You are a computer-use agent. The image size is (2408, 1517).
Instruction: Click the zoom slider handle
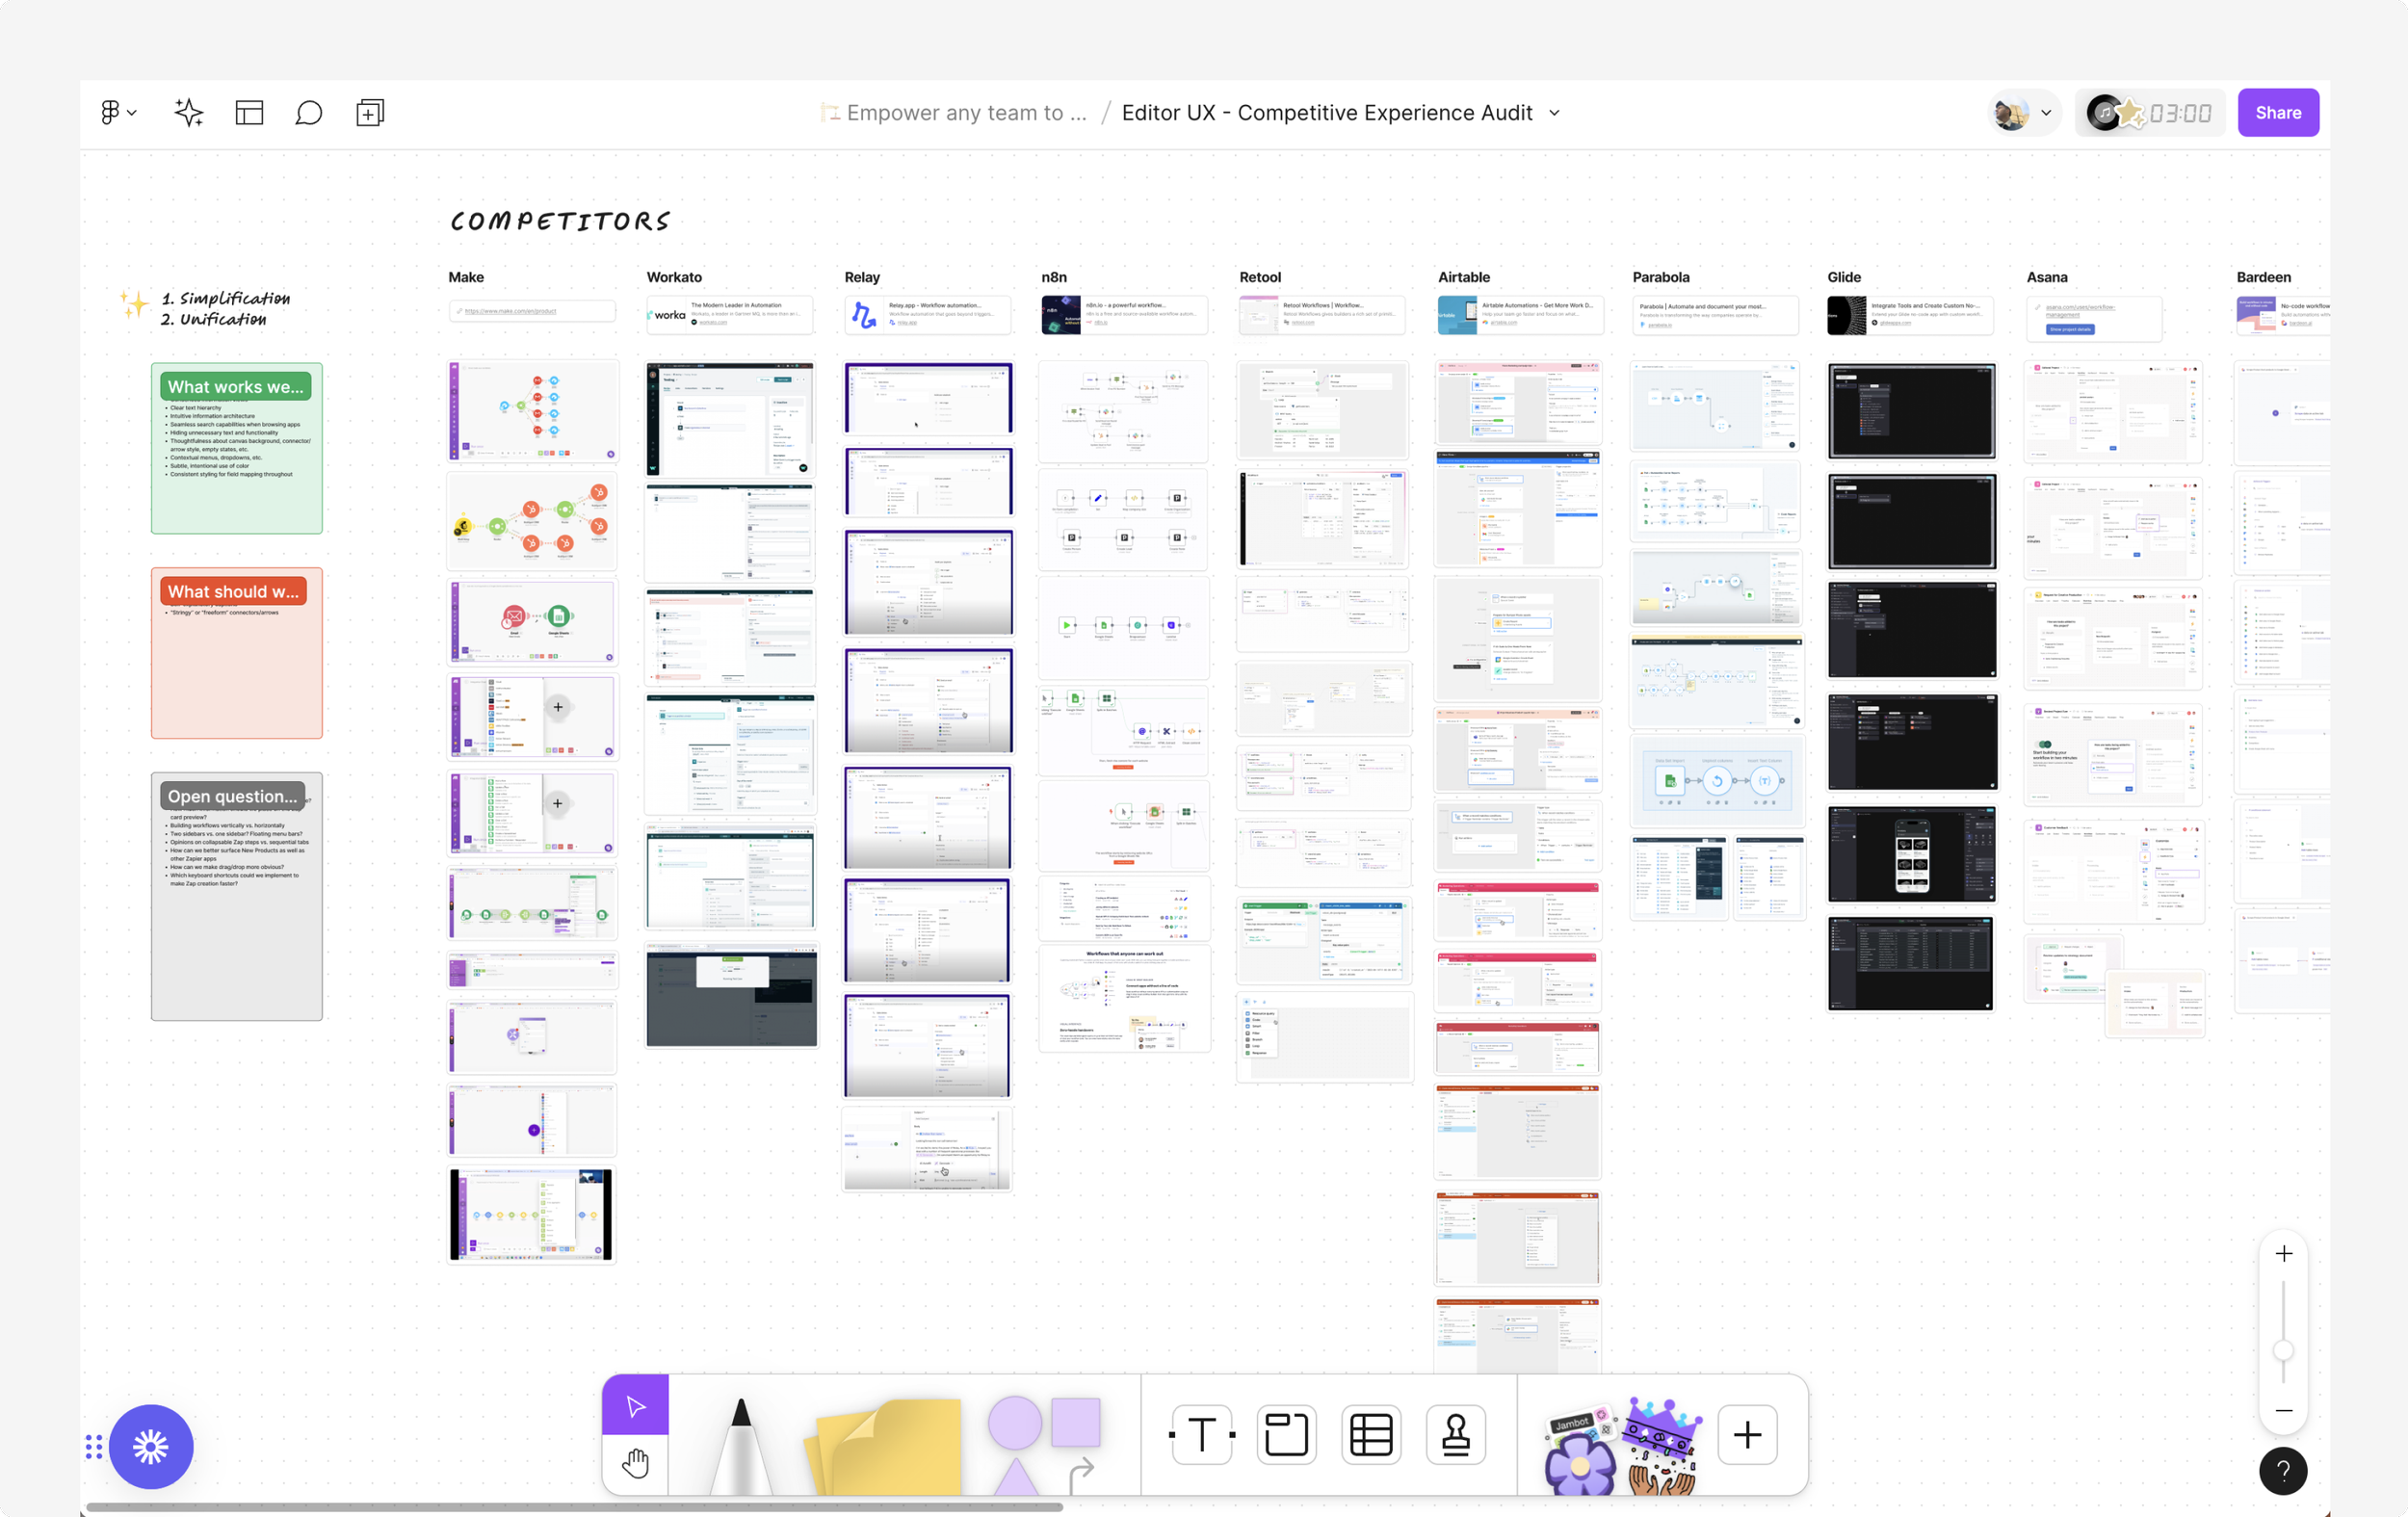(x=2283, y=1351)
